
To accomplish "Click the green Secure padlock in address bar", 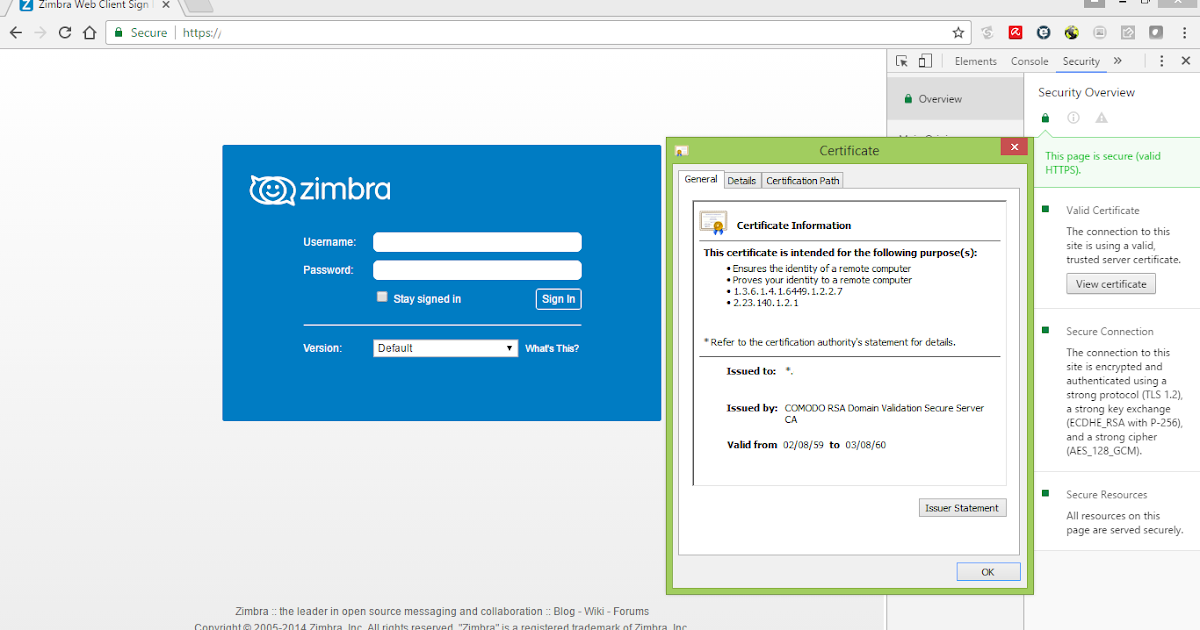I will (x=118, y=33).
